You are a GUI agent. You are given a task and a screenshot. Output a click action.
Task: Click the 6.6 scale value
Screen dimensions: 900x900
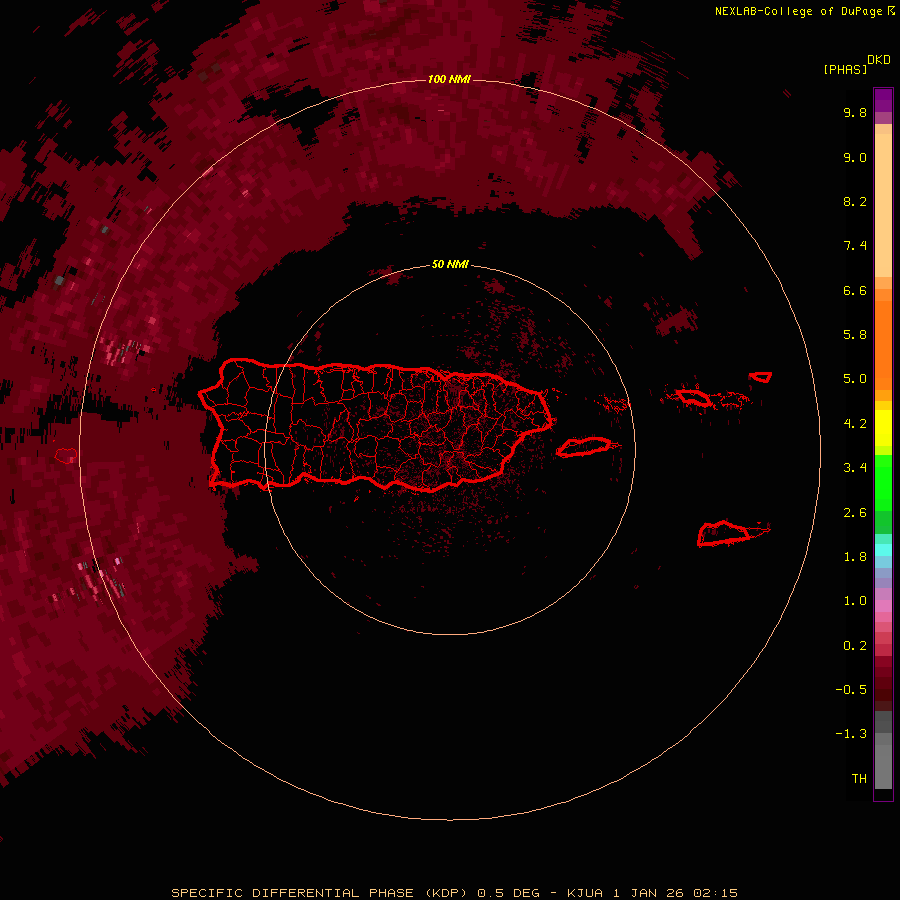click(855, 290)
